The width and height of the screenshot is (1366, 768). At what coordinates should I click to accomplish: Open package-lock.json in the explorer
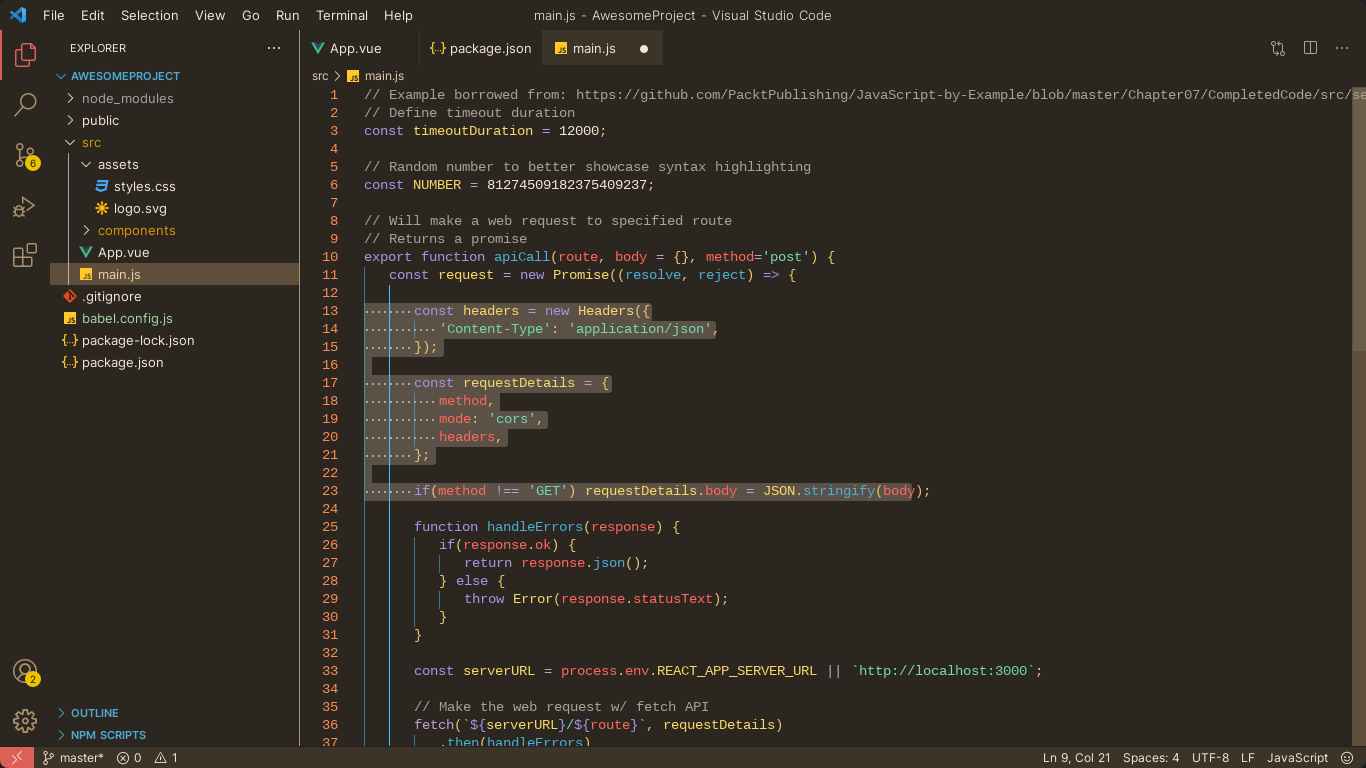[x=129, y=340]
